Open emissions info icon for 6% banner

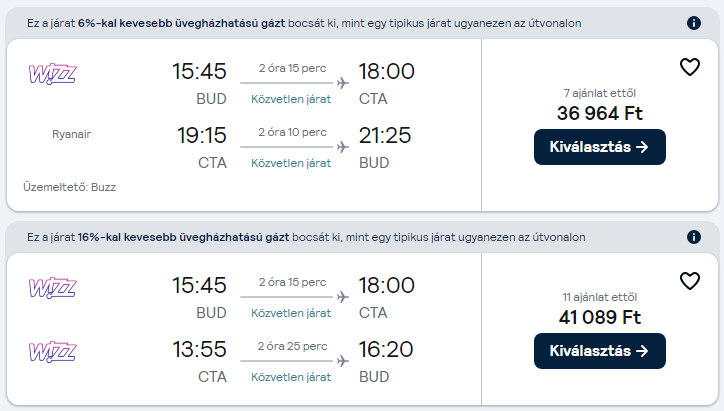694,23
